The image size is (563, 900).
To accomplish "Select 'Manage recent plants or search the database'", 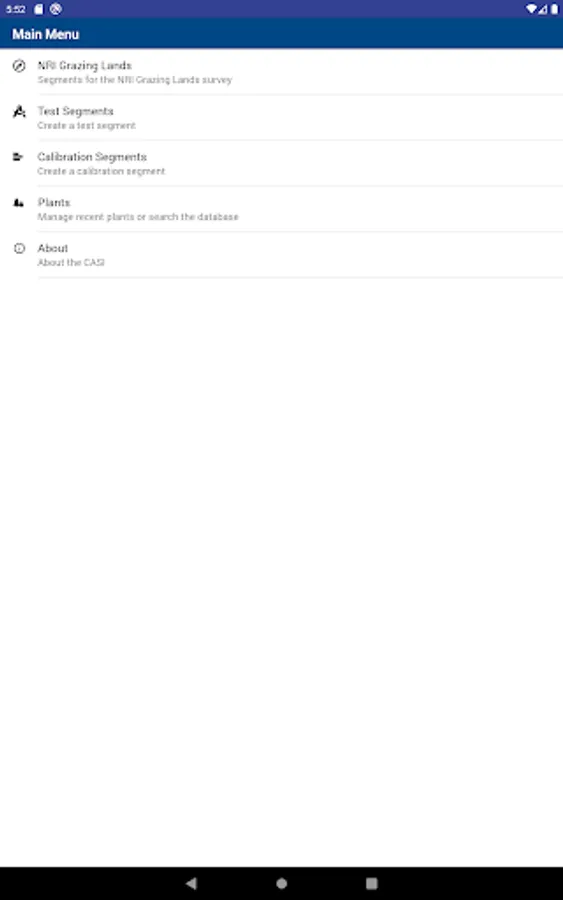I will pos(138,217).
